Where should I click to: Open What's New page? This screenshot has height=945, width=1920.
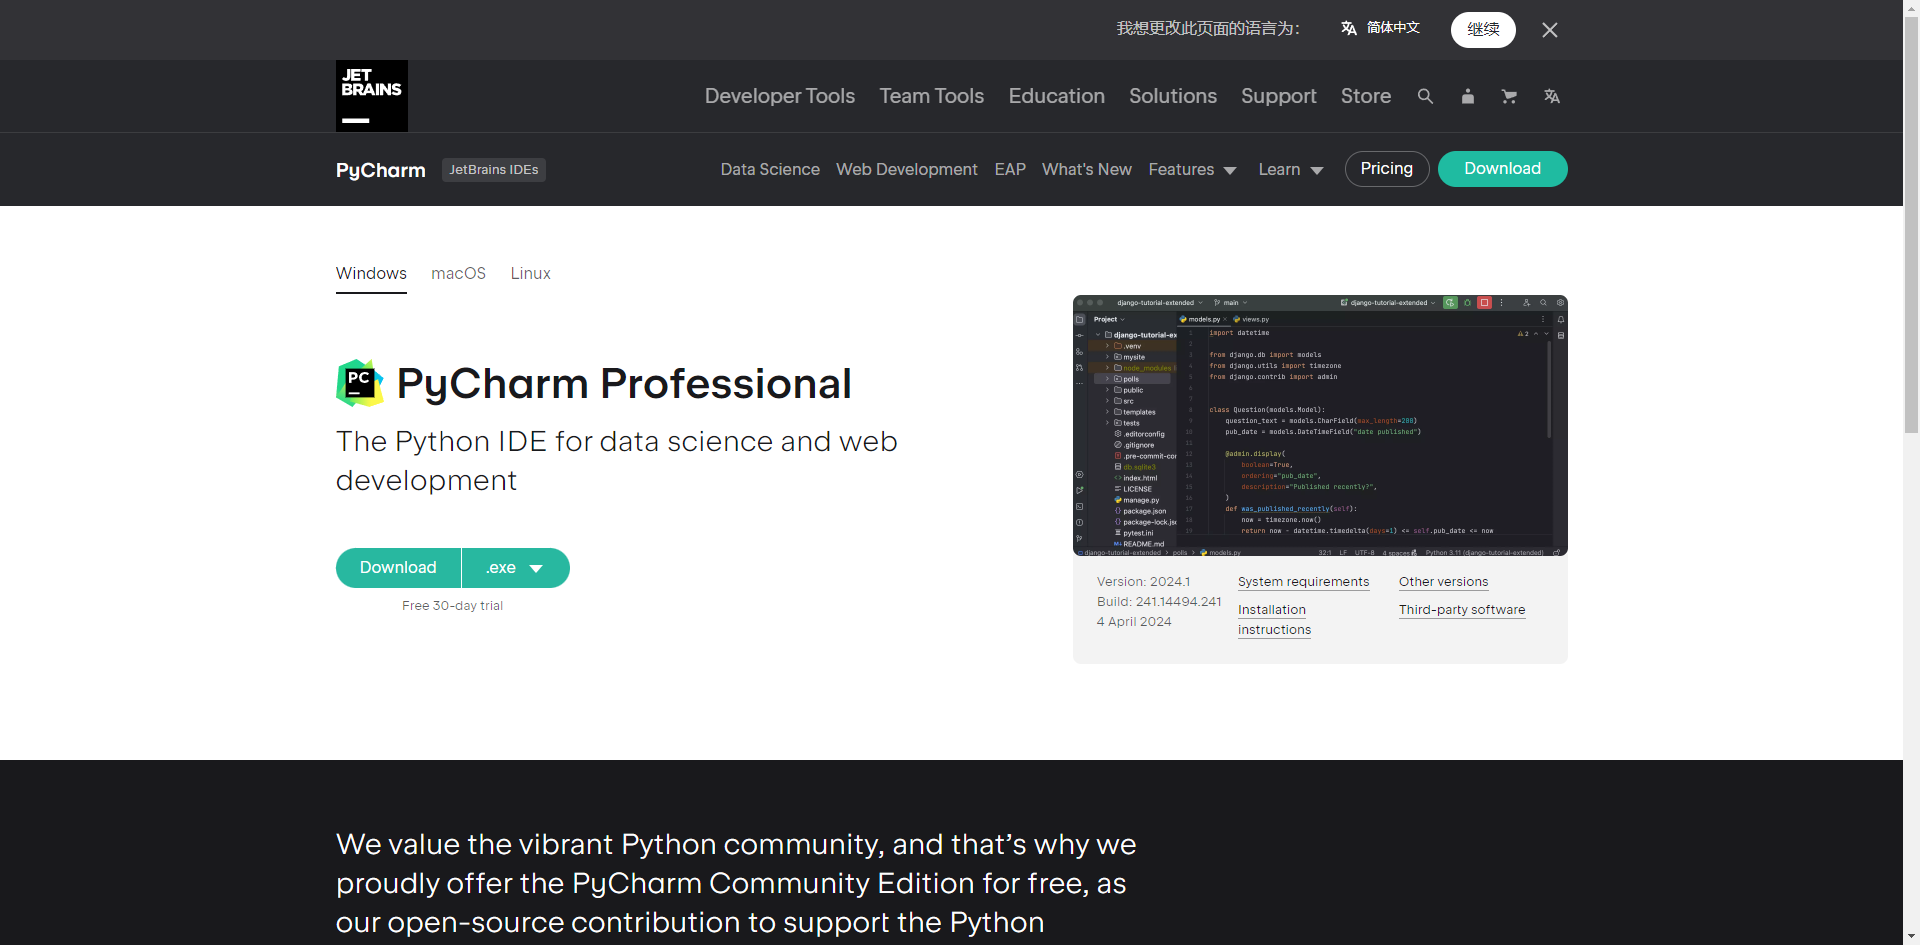click(x=1087, y=169)
